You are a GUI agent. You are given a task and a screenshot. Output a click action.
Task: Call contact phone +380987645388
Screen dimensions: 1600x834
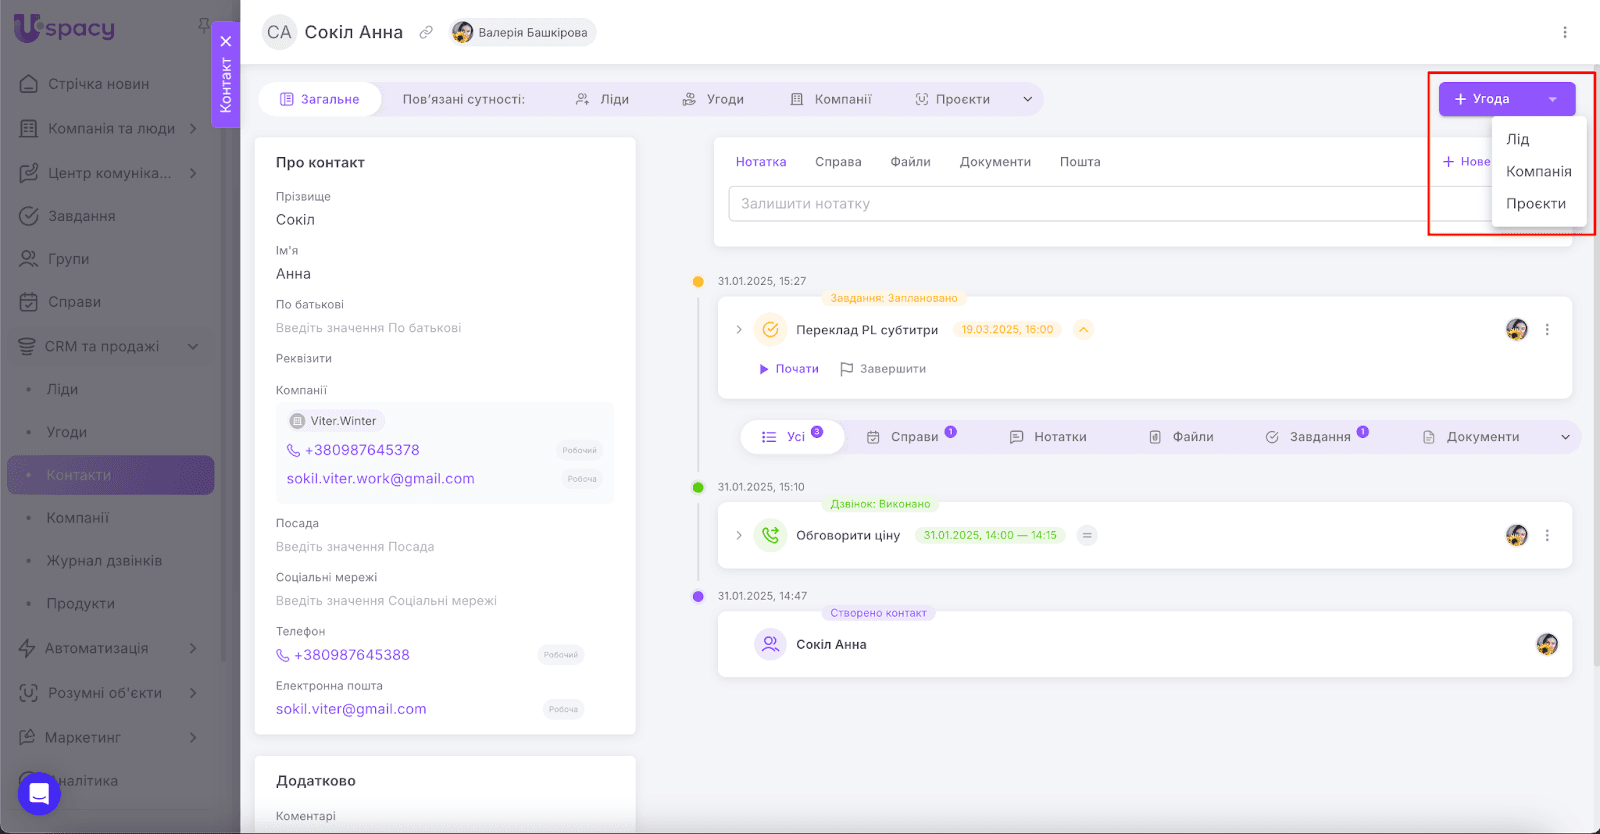(352, 655)
